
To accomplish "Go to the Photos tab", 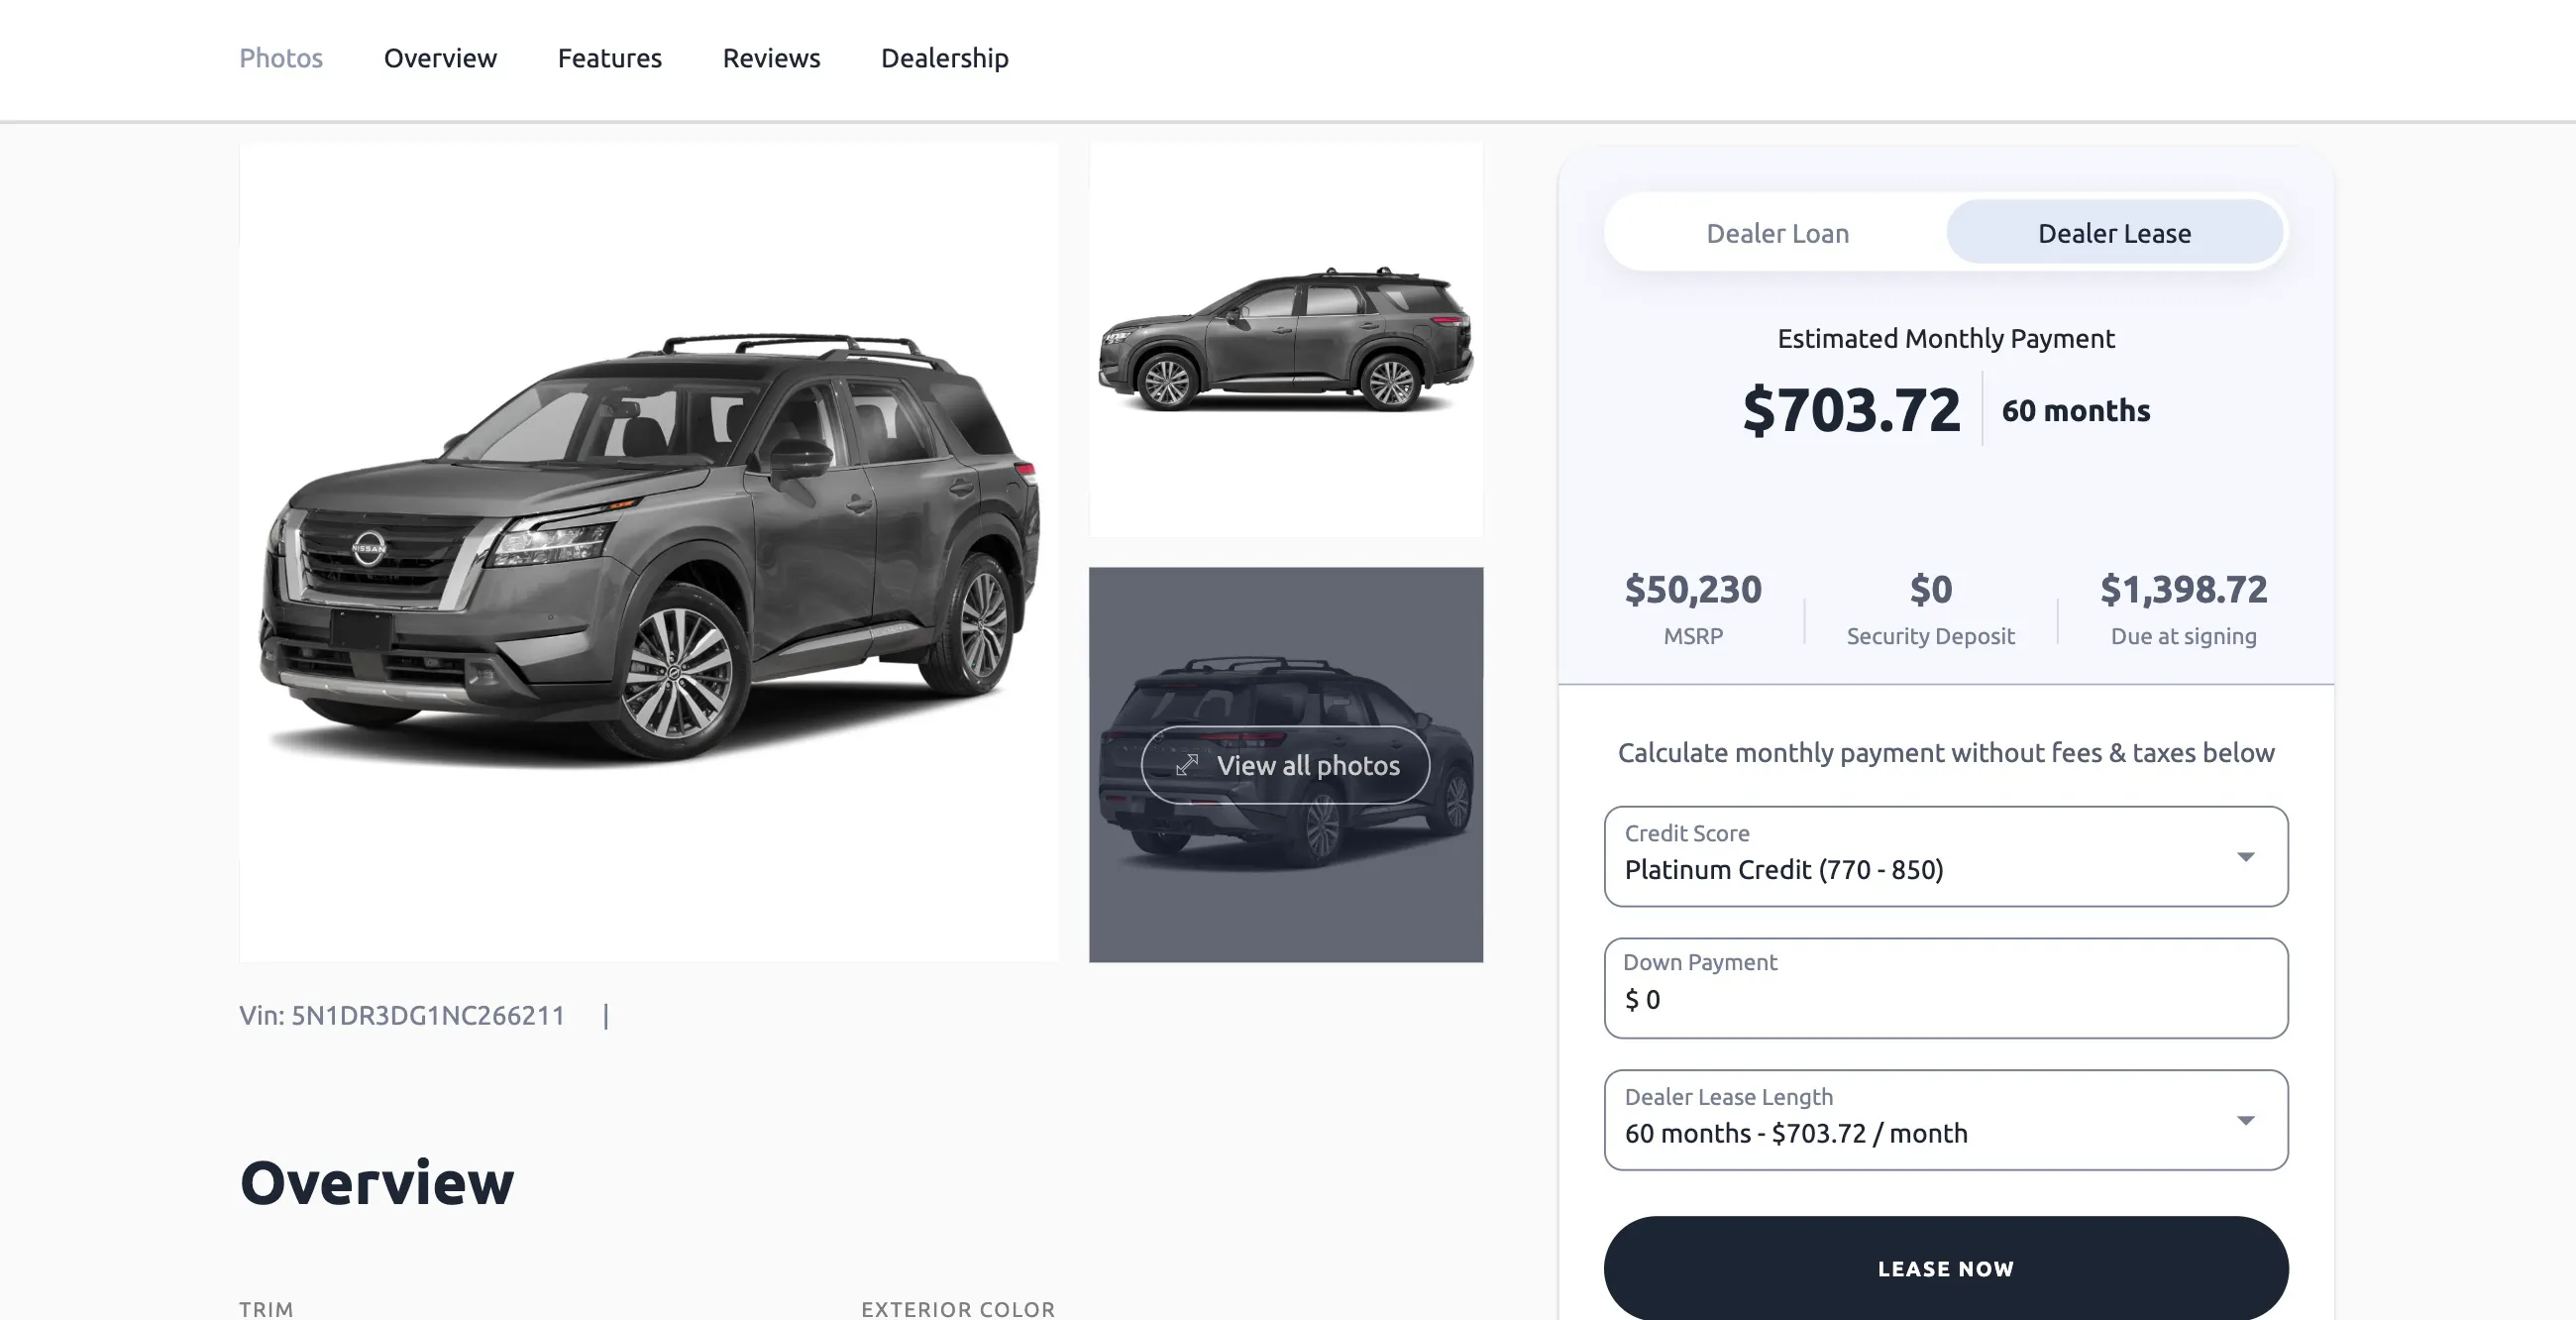I will [281, 58].
